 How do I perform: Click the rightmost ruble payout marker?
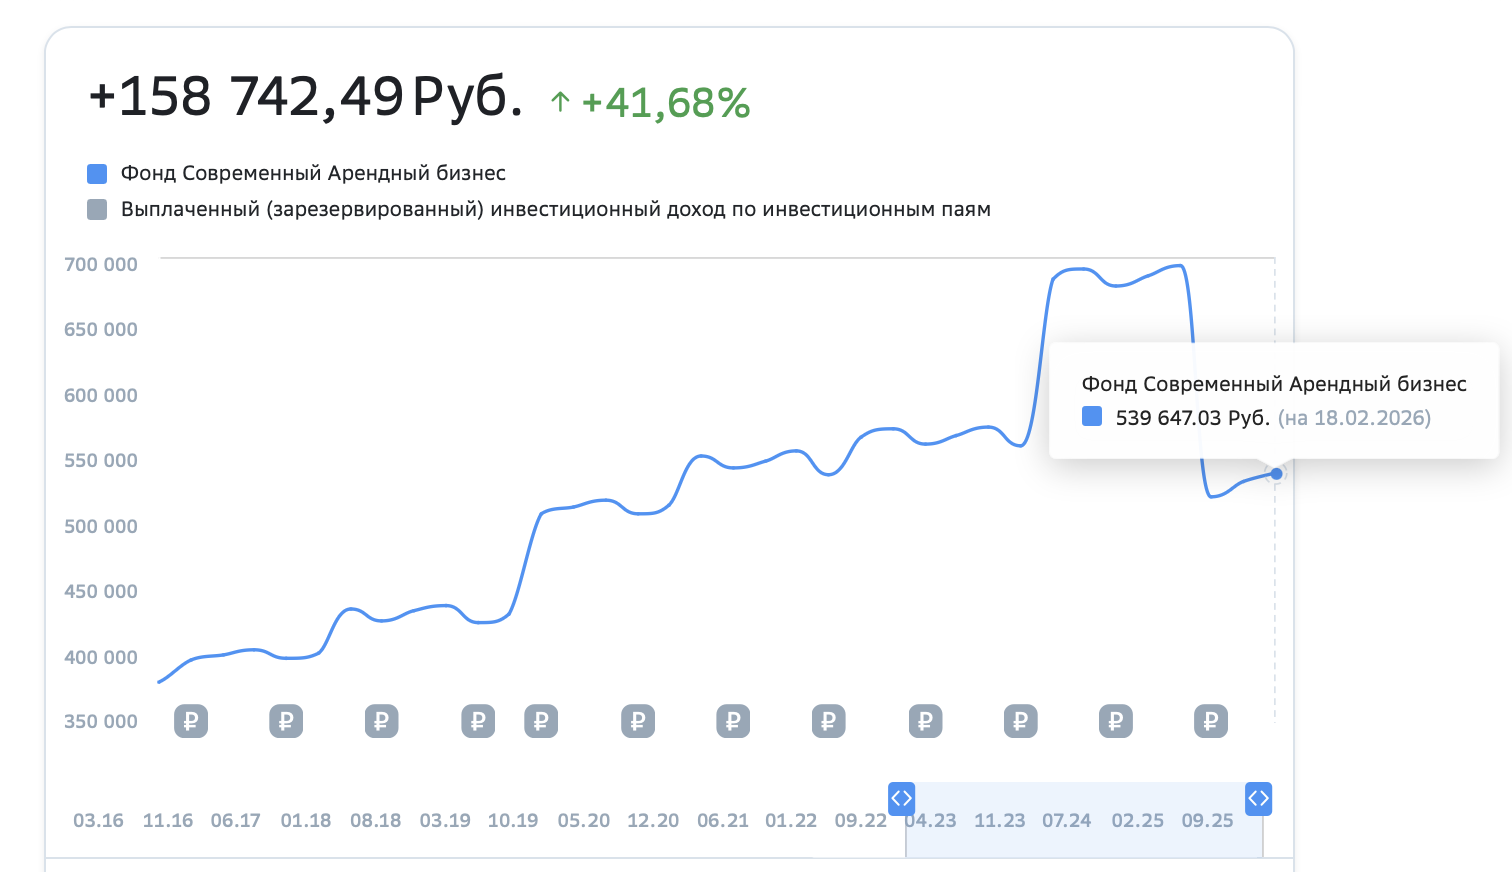point(1211,721)
